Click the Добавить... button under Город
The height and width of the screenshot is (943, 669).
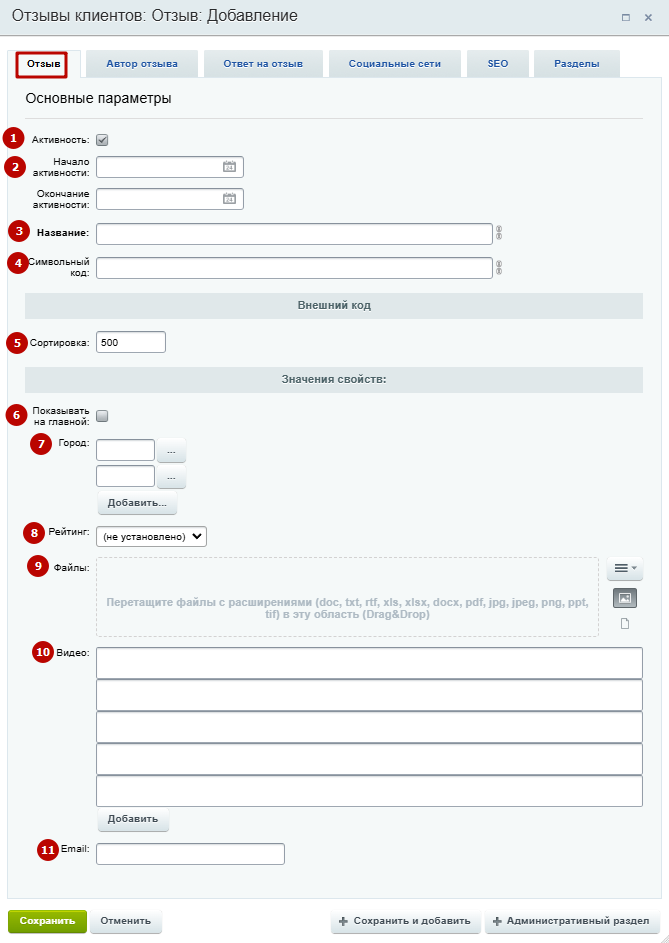(137, 503)
